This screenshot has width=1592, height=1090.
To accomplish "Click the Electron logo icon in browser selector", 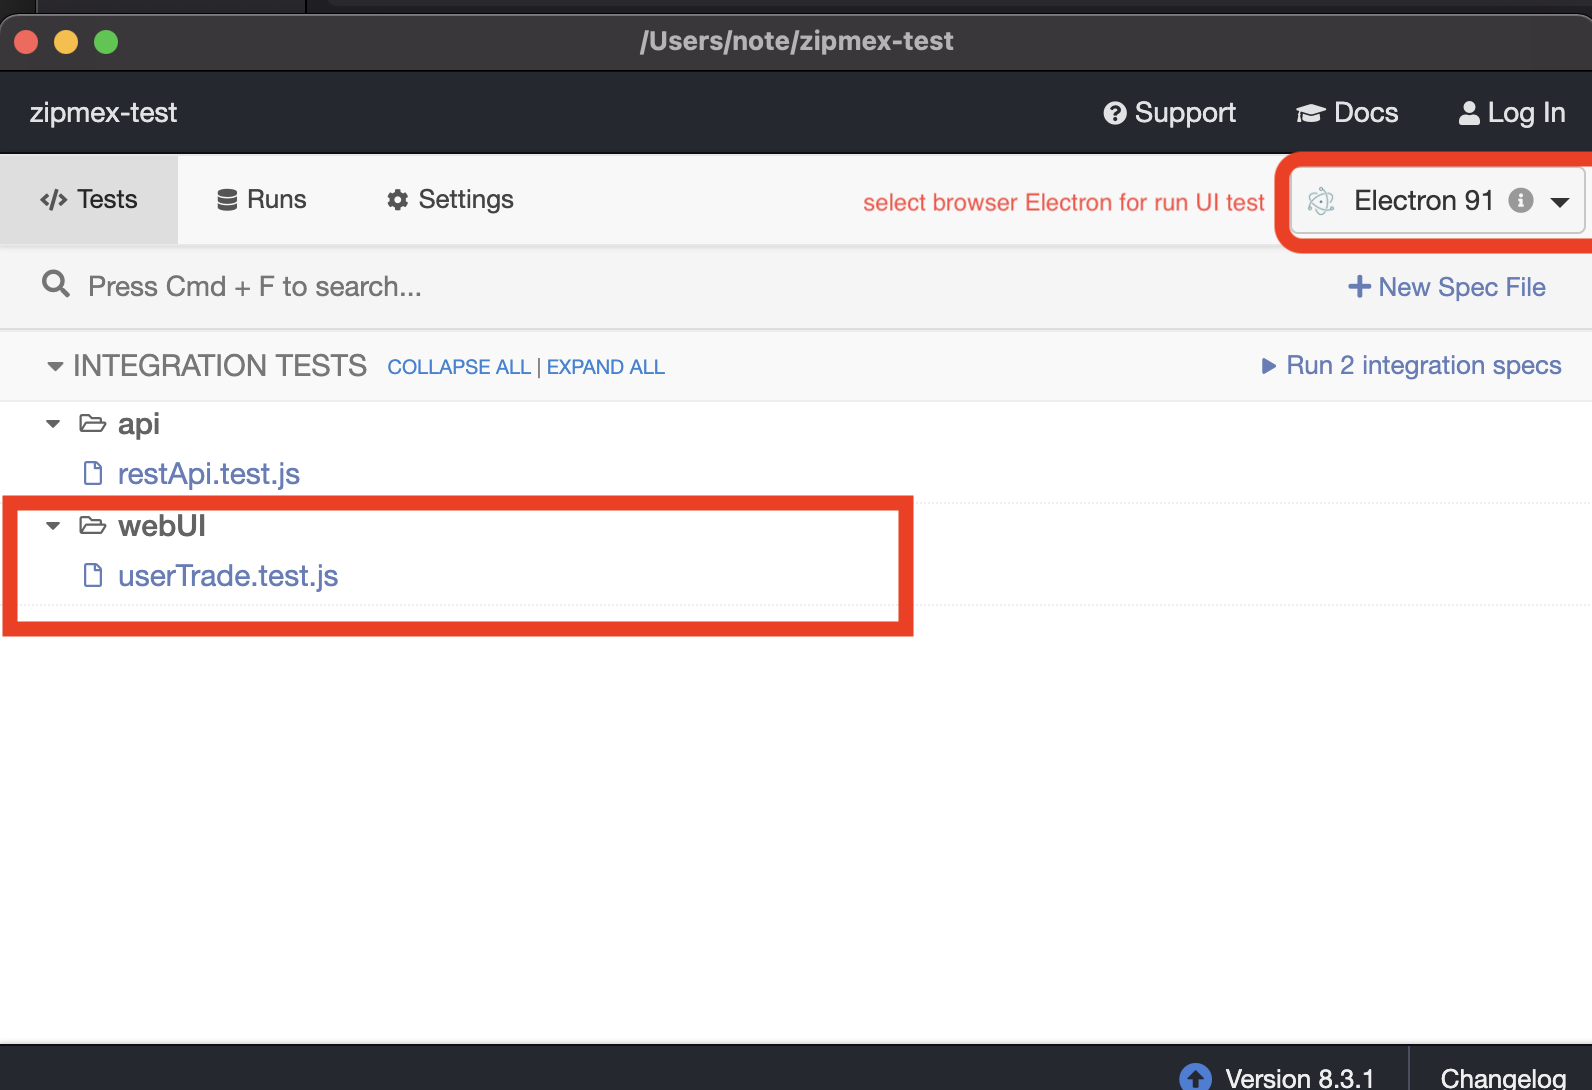I will click(x=1321, y=201).
